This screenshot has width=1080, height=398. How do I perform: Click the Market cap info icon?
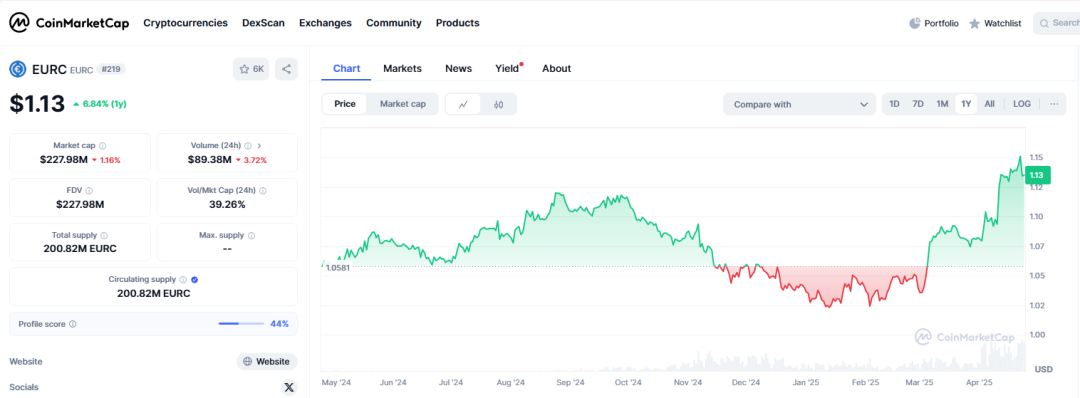coord(103,146)
